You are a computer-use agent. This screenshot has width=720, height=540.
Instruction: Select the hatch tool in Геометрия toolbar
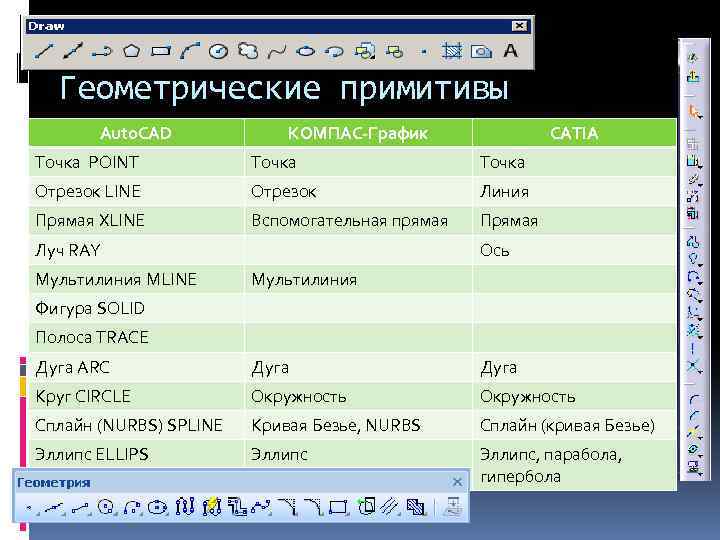point(416,506)
